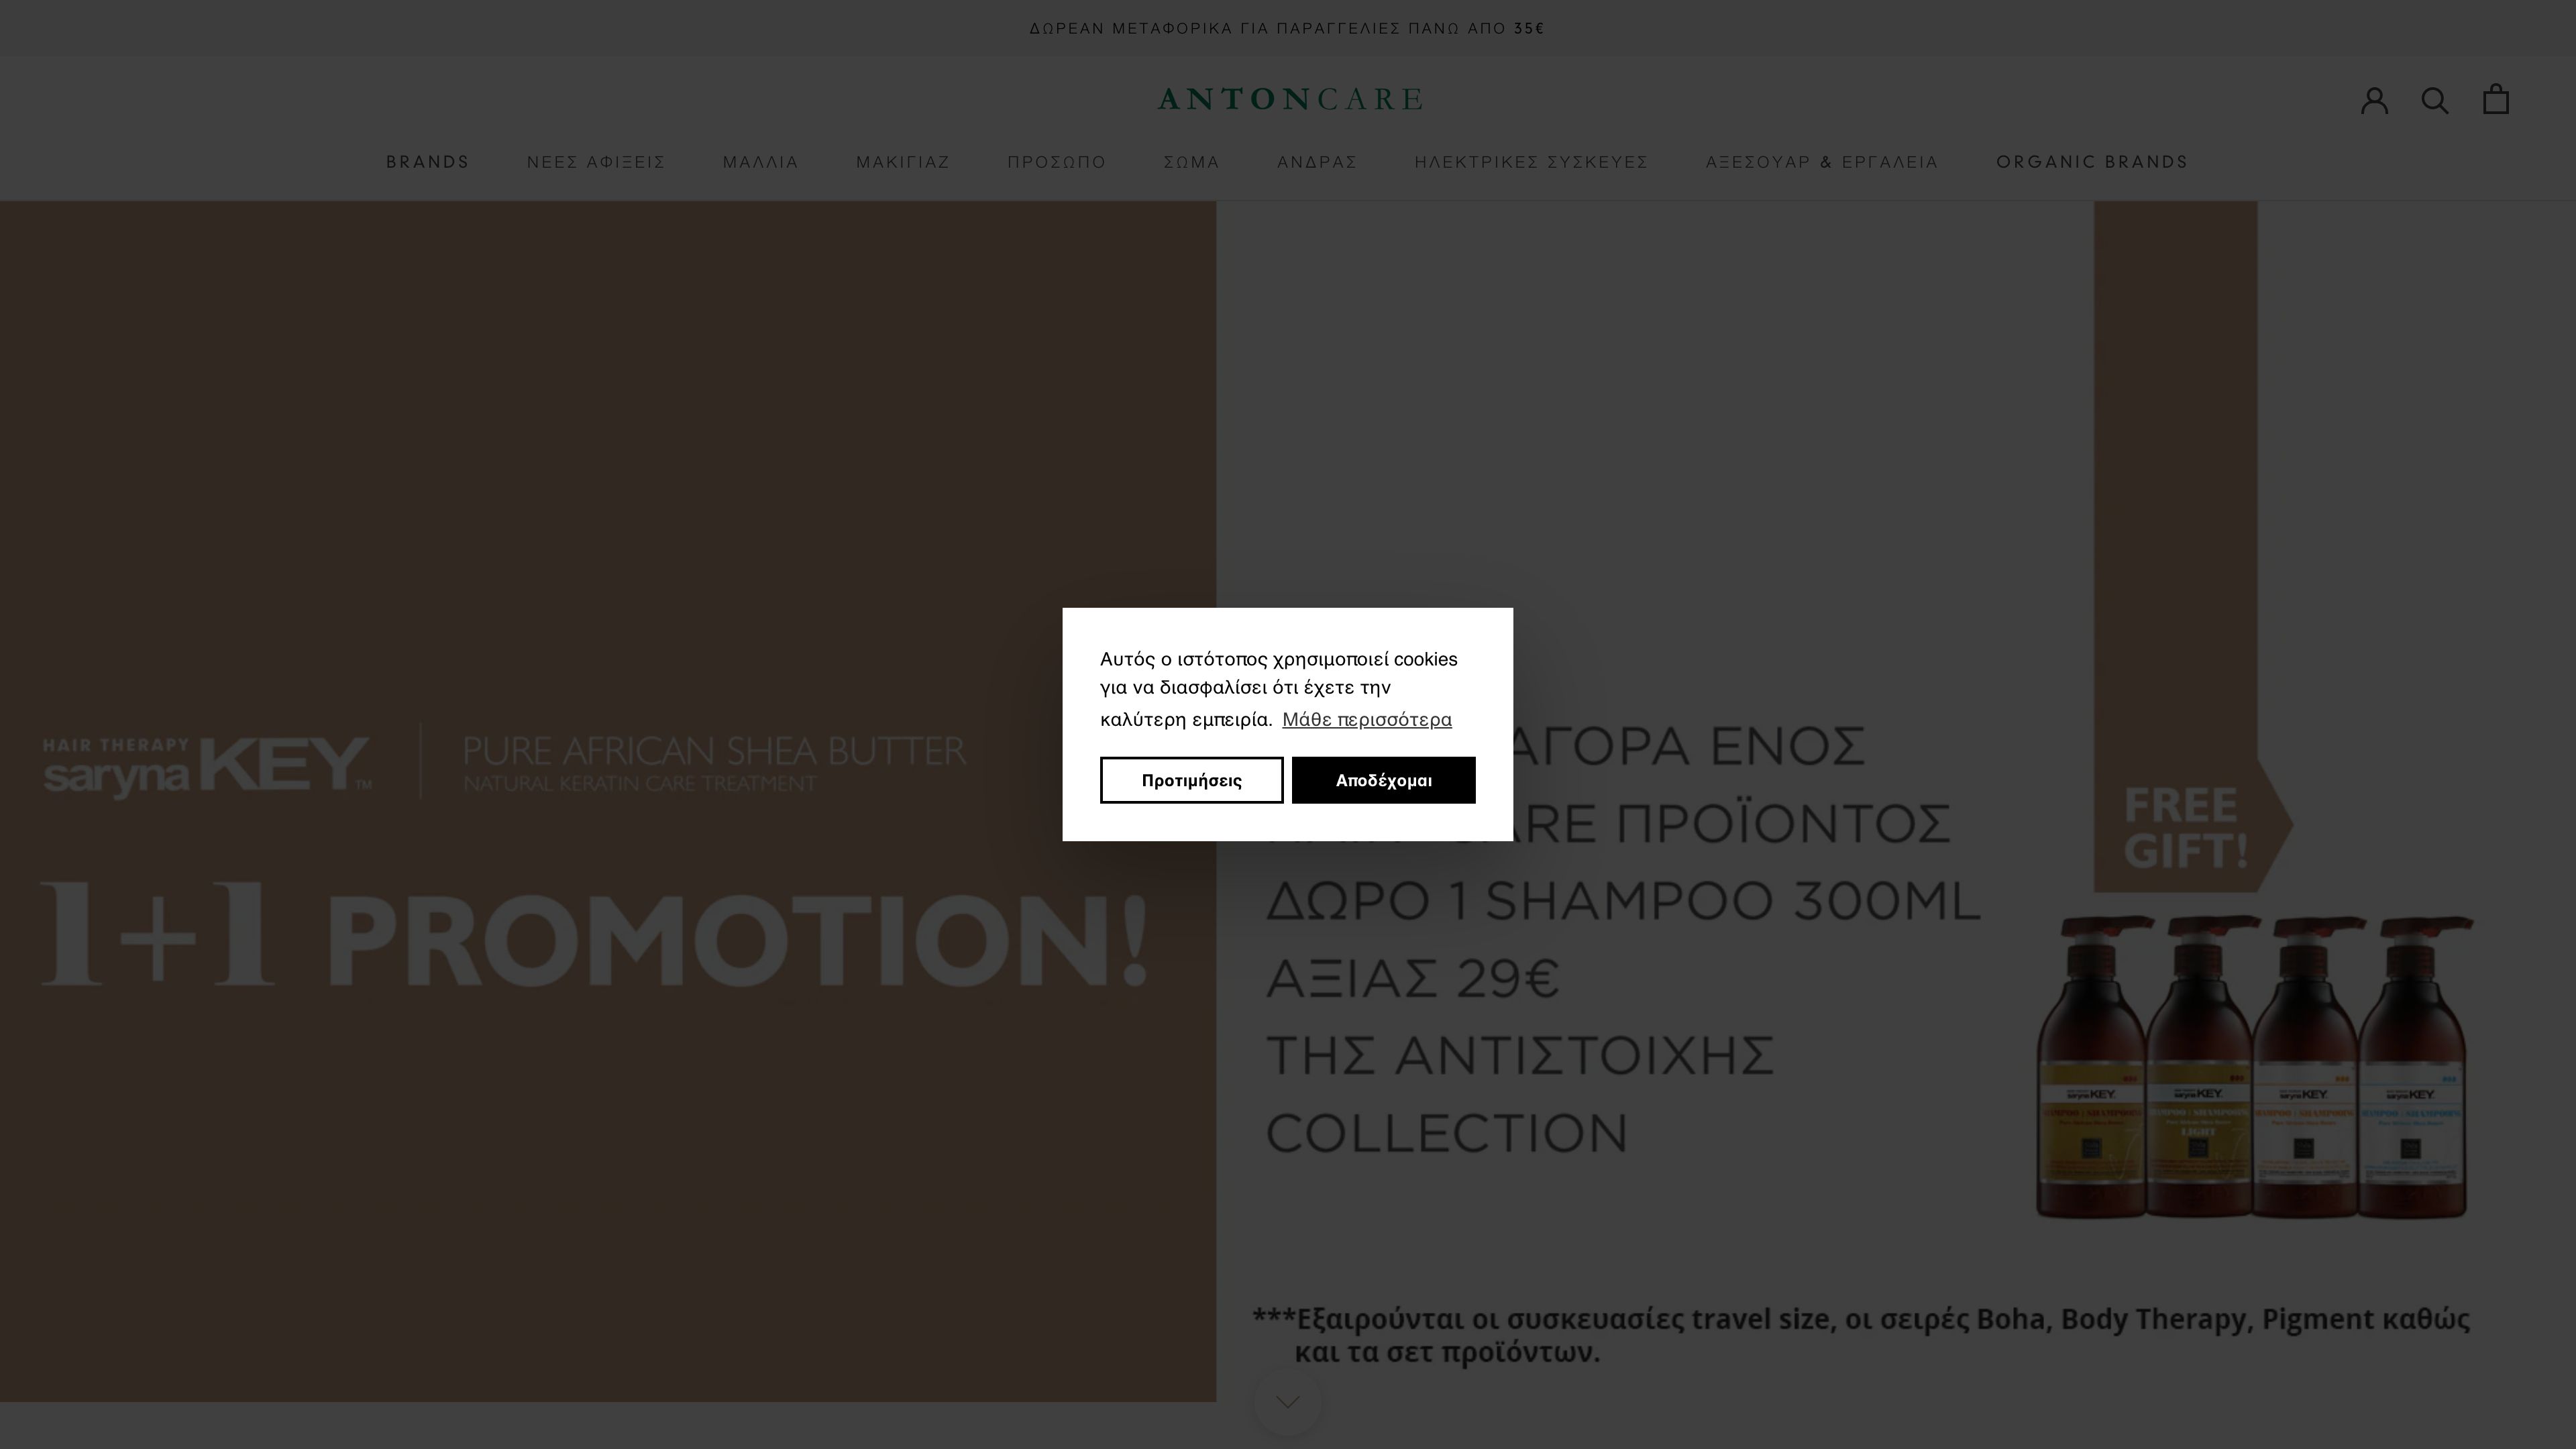Open the BRANDS menu
This screenshot has width=2576, height=1449.
428,162
